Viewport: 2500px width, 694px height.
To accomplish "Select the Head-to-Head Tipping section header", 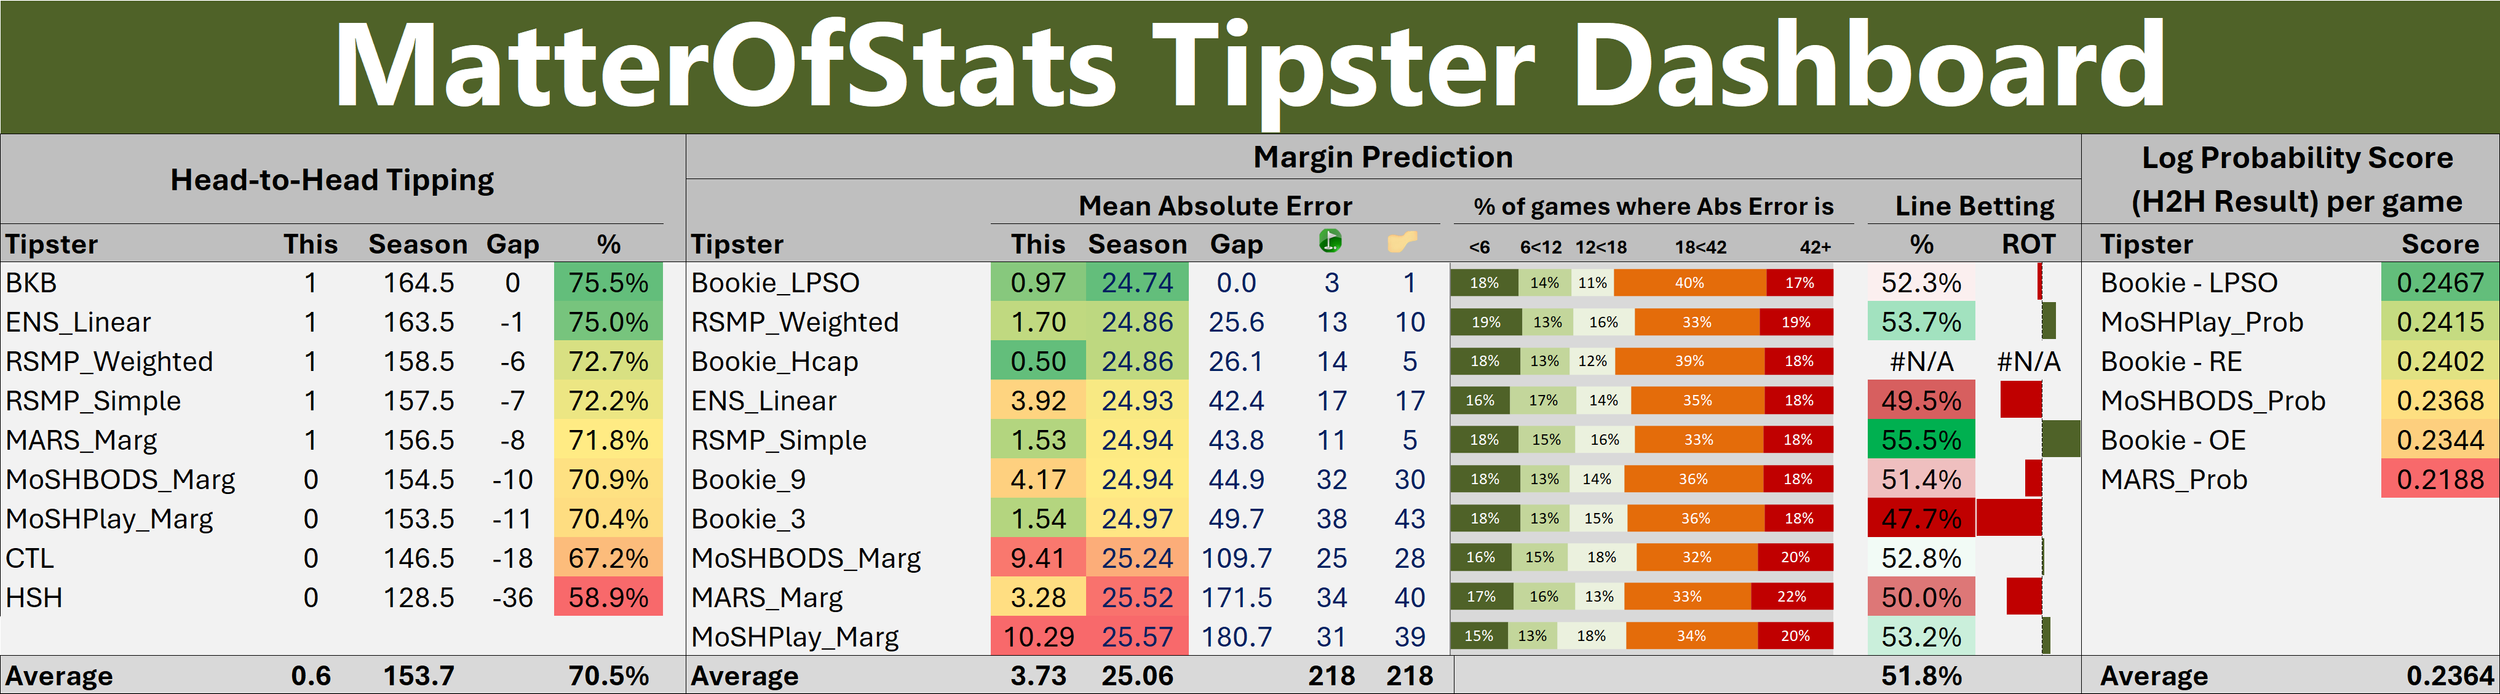I will 332,180.
